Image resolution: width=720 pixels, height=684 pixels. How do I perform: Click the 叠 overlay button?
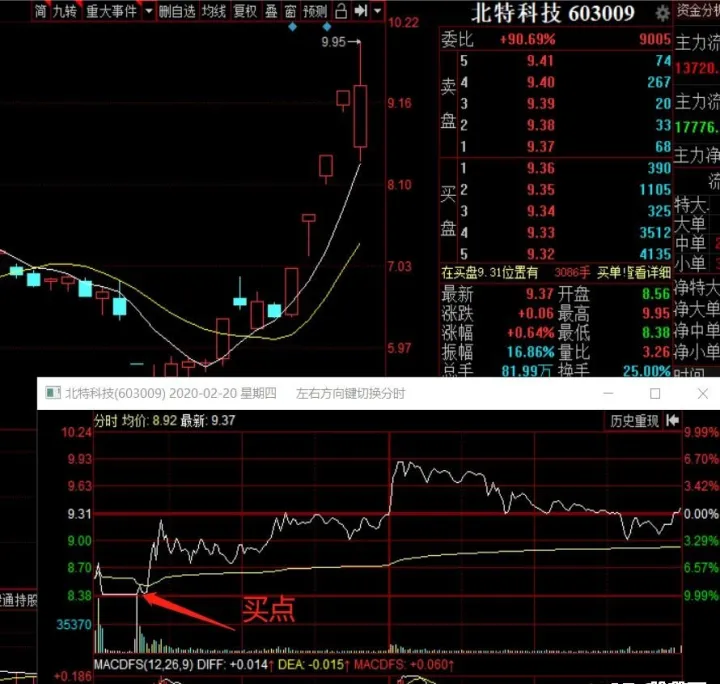click(271, 11)
